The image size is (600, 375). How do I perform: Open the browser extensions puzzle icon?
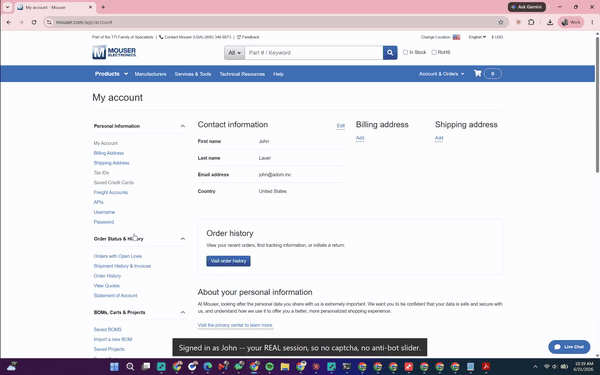click(531, 22)
